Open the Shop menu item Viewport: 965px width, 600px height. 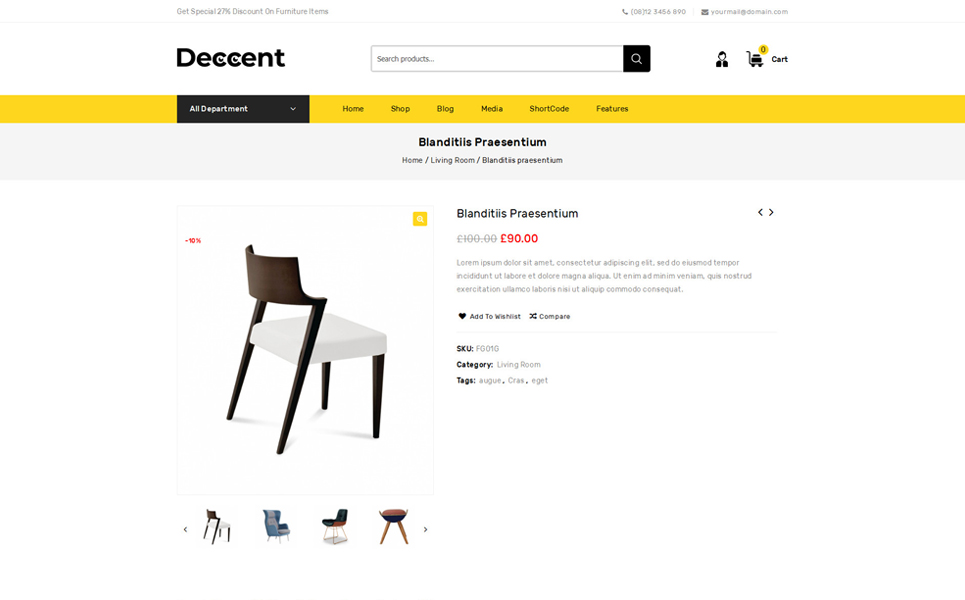click(400, 109)
